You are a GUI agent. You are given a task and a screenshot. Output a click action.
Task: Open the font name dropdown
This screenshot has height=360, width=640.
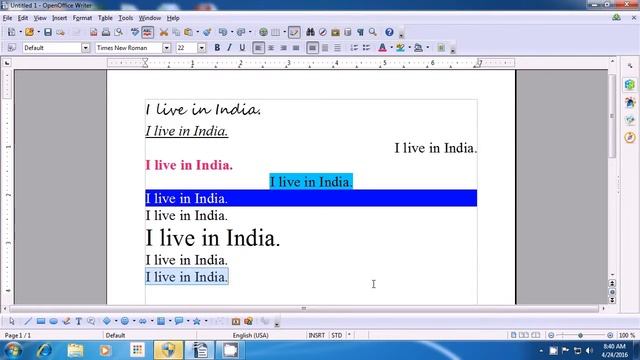(x=167, y=48)
